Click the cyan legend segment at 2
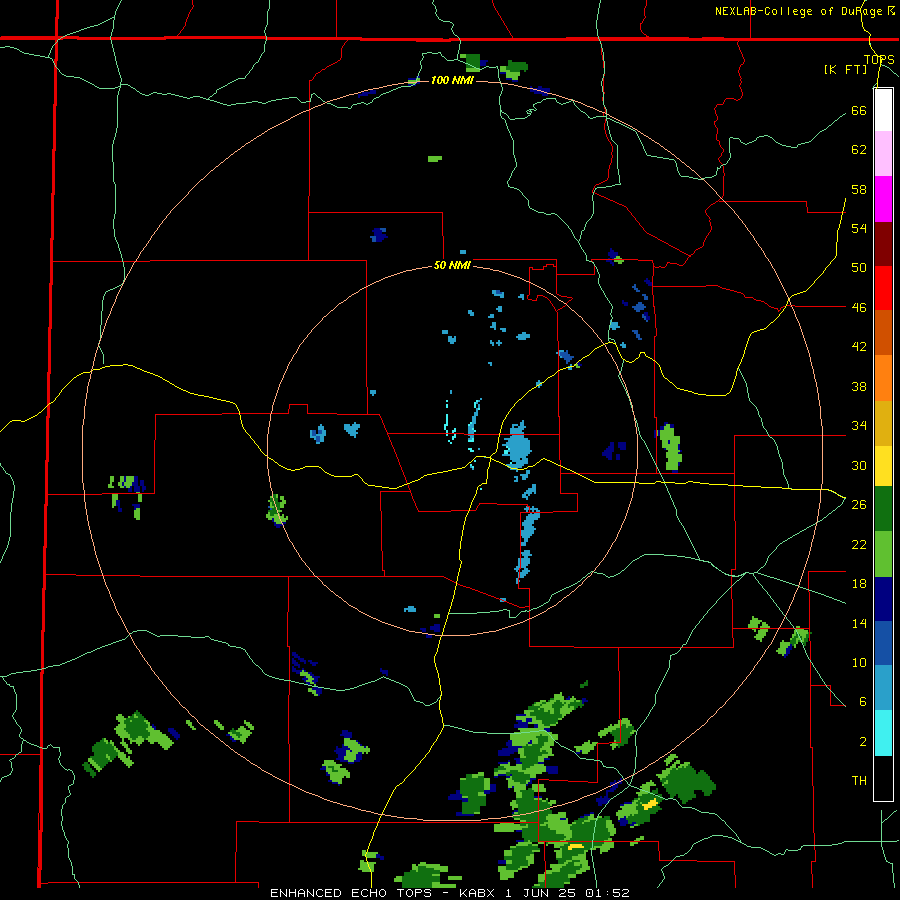 pos(883,733)
